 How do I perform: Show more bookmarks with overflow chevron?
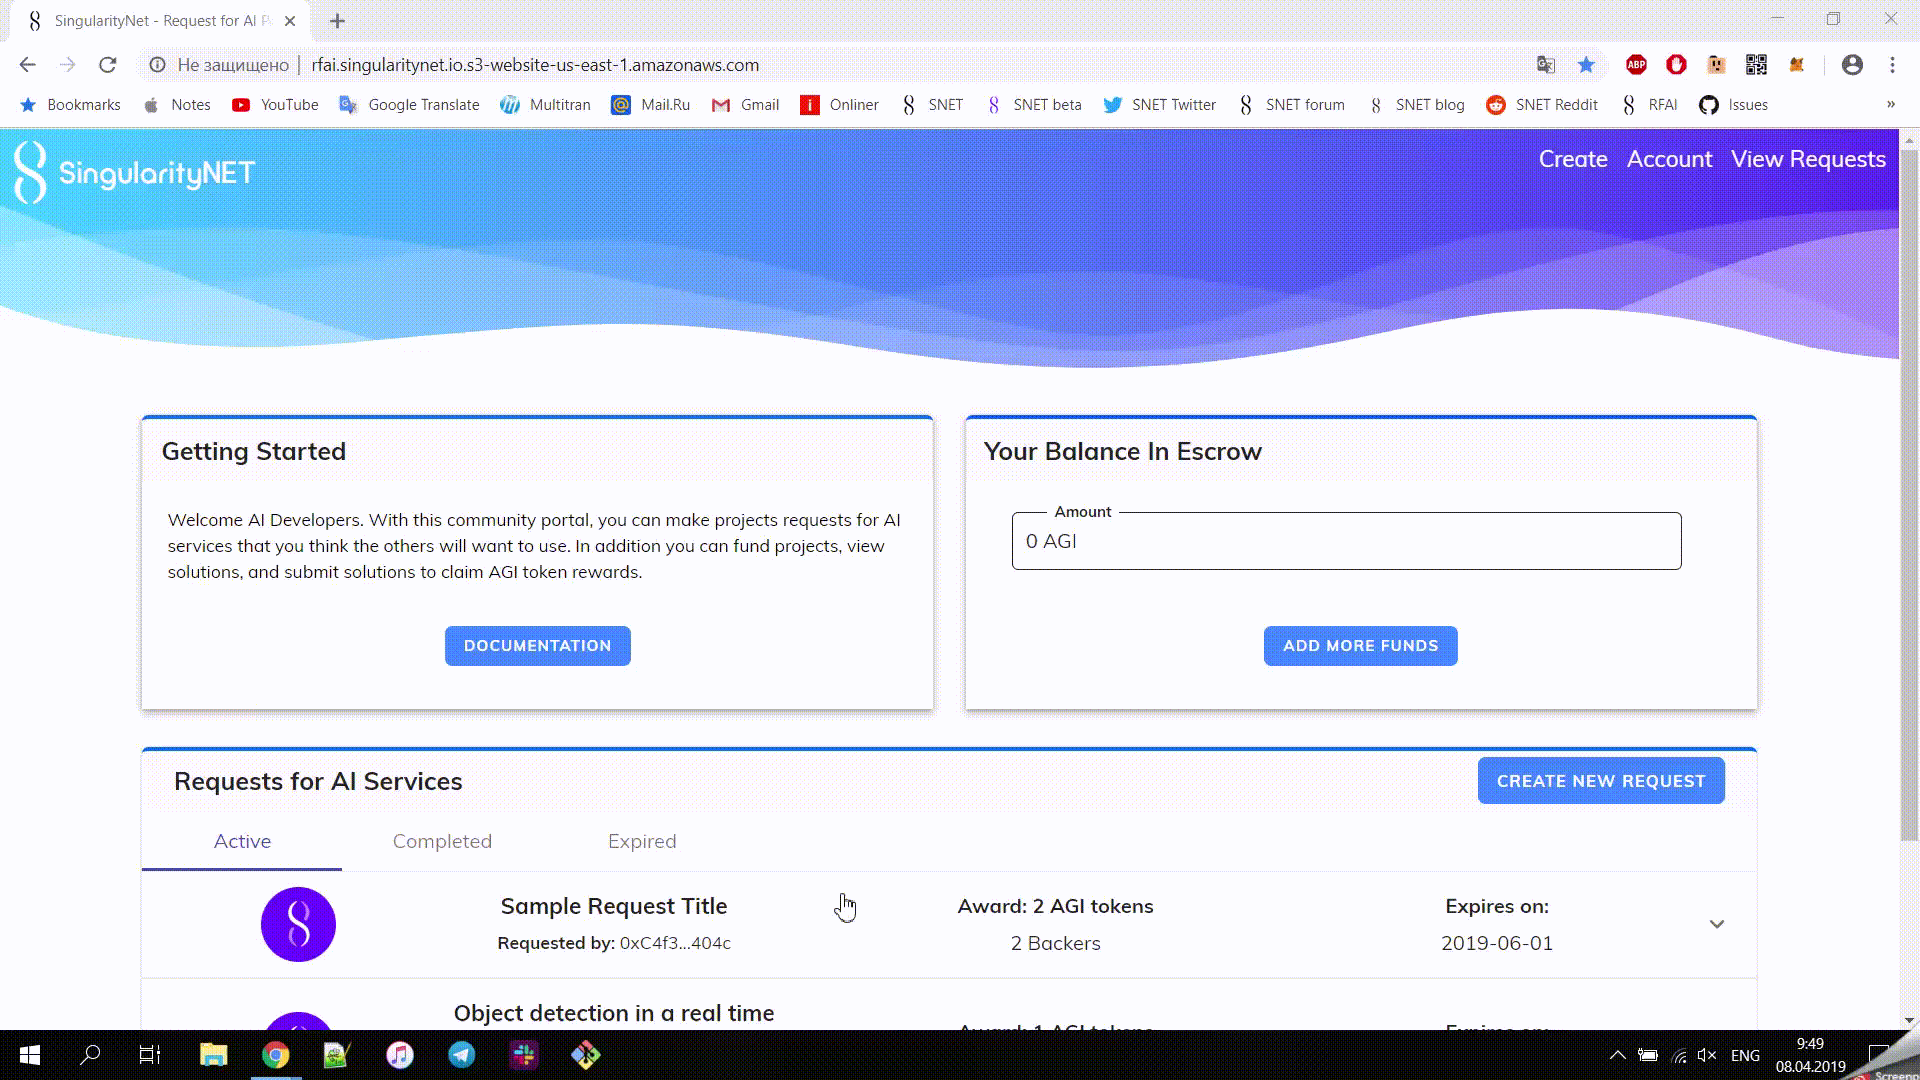pos(1890,105)
